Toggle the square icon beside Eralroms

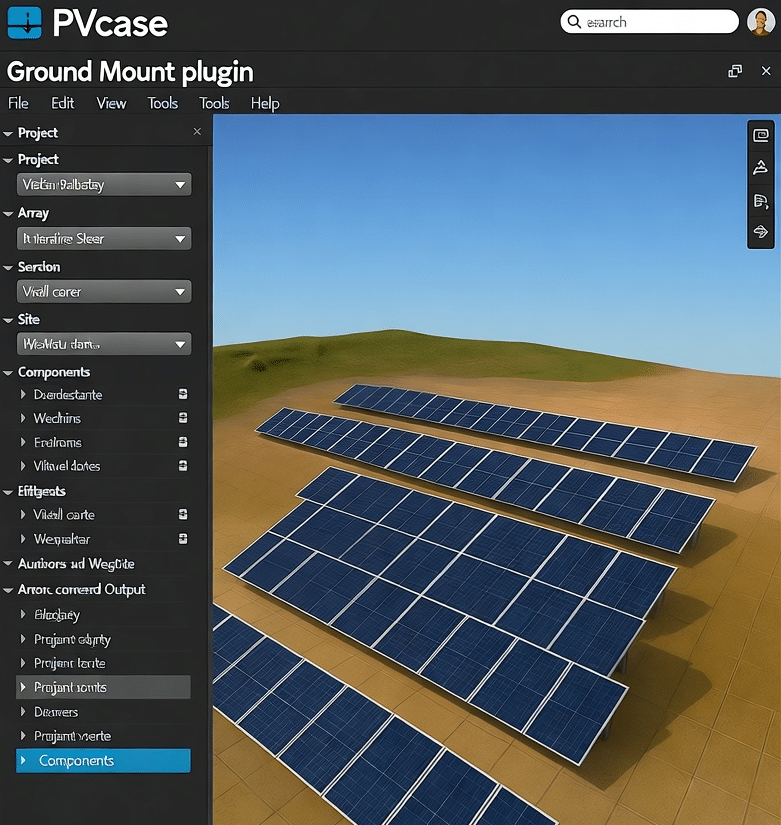[183, 442]
